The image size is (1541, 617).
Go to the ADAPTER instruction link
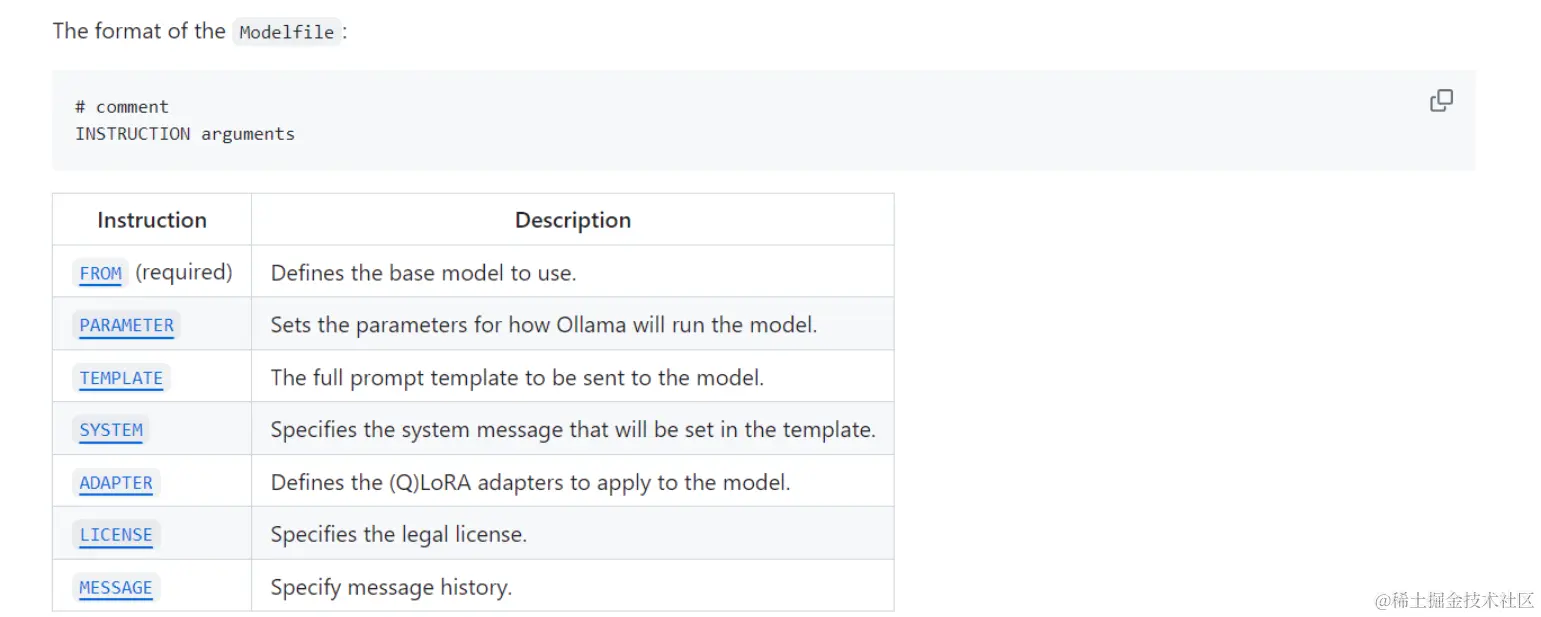(x=116, y=483)
